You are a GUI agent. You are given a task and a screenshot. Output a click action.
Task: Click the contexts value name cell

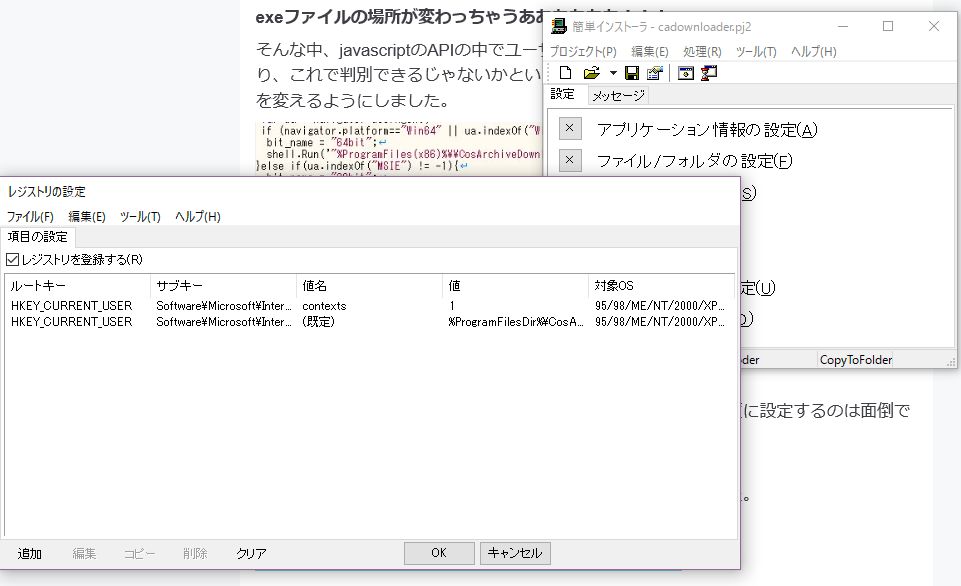click(x=324, y=306)
